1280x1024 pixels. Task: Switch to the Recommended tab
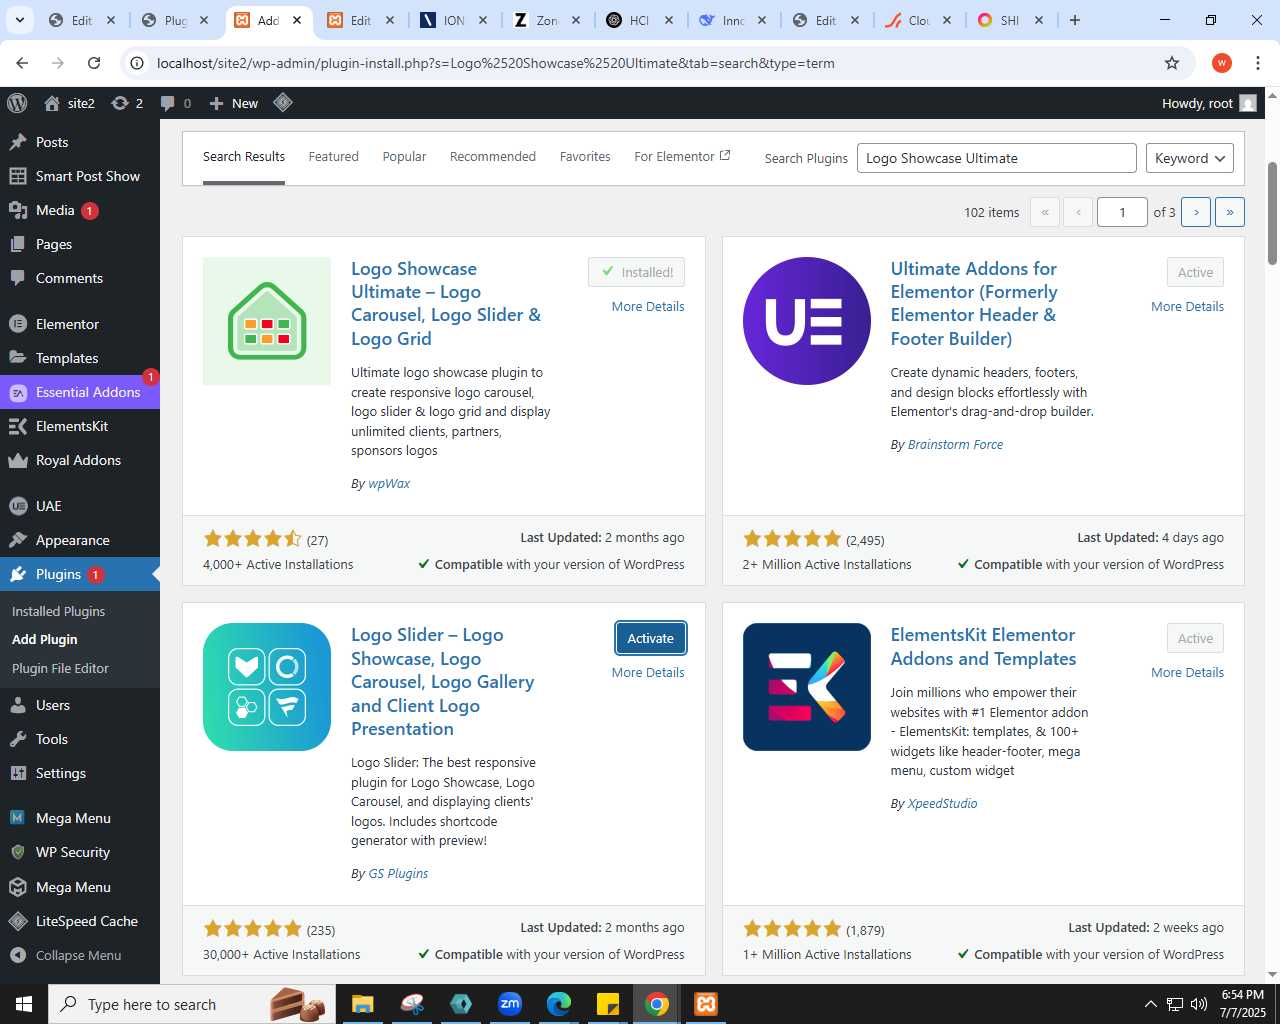[493, 157]
